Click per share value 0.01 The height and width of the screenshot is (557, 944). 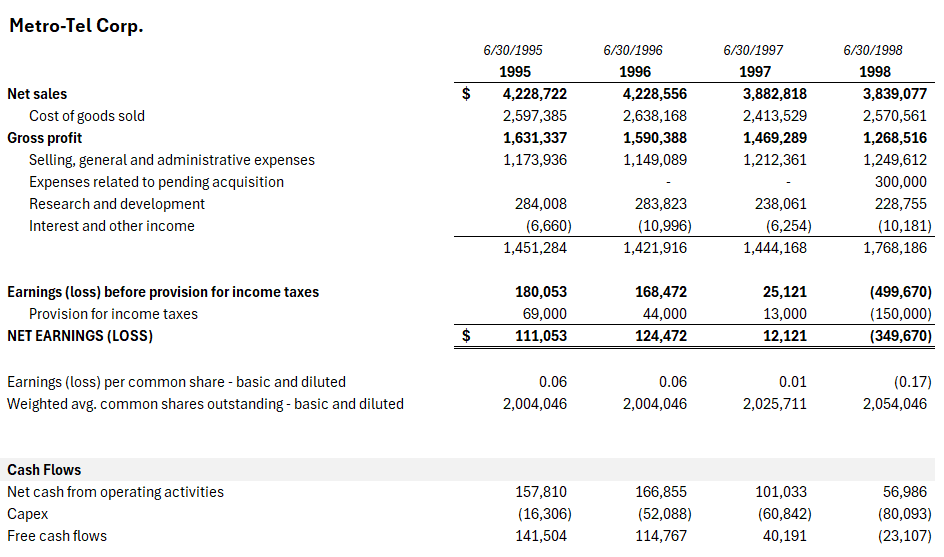[x=792, y=382]
